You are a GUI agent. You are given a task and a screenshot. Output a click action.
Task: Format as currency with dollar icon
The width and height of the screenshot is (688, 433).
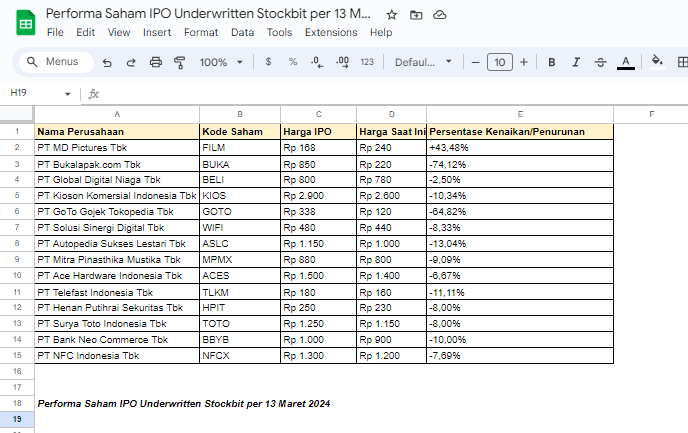pyautogui.click(x=268, y=62)
